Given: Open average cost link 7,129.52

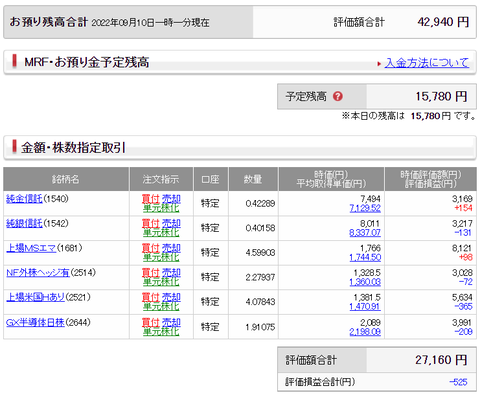Looking at the screenshot, I should point(365,208).
